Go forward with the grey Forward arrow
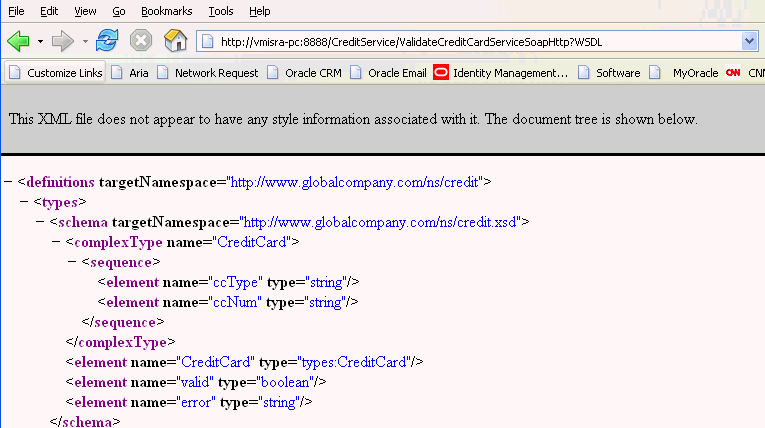 pos(62,41)
